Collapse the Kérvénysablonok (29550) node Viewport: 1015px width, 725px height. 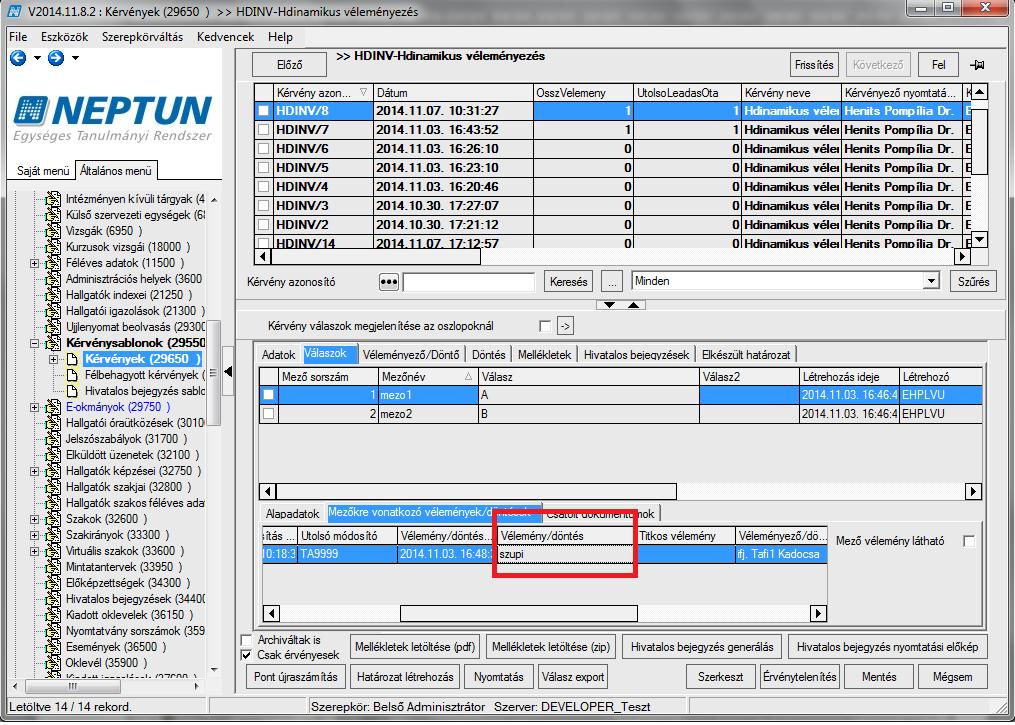[35, 343]
